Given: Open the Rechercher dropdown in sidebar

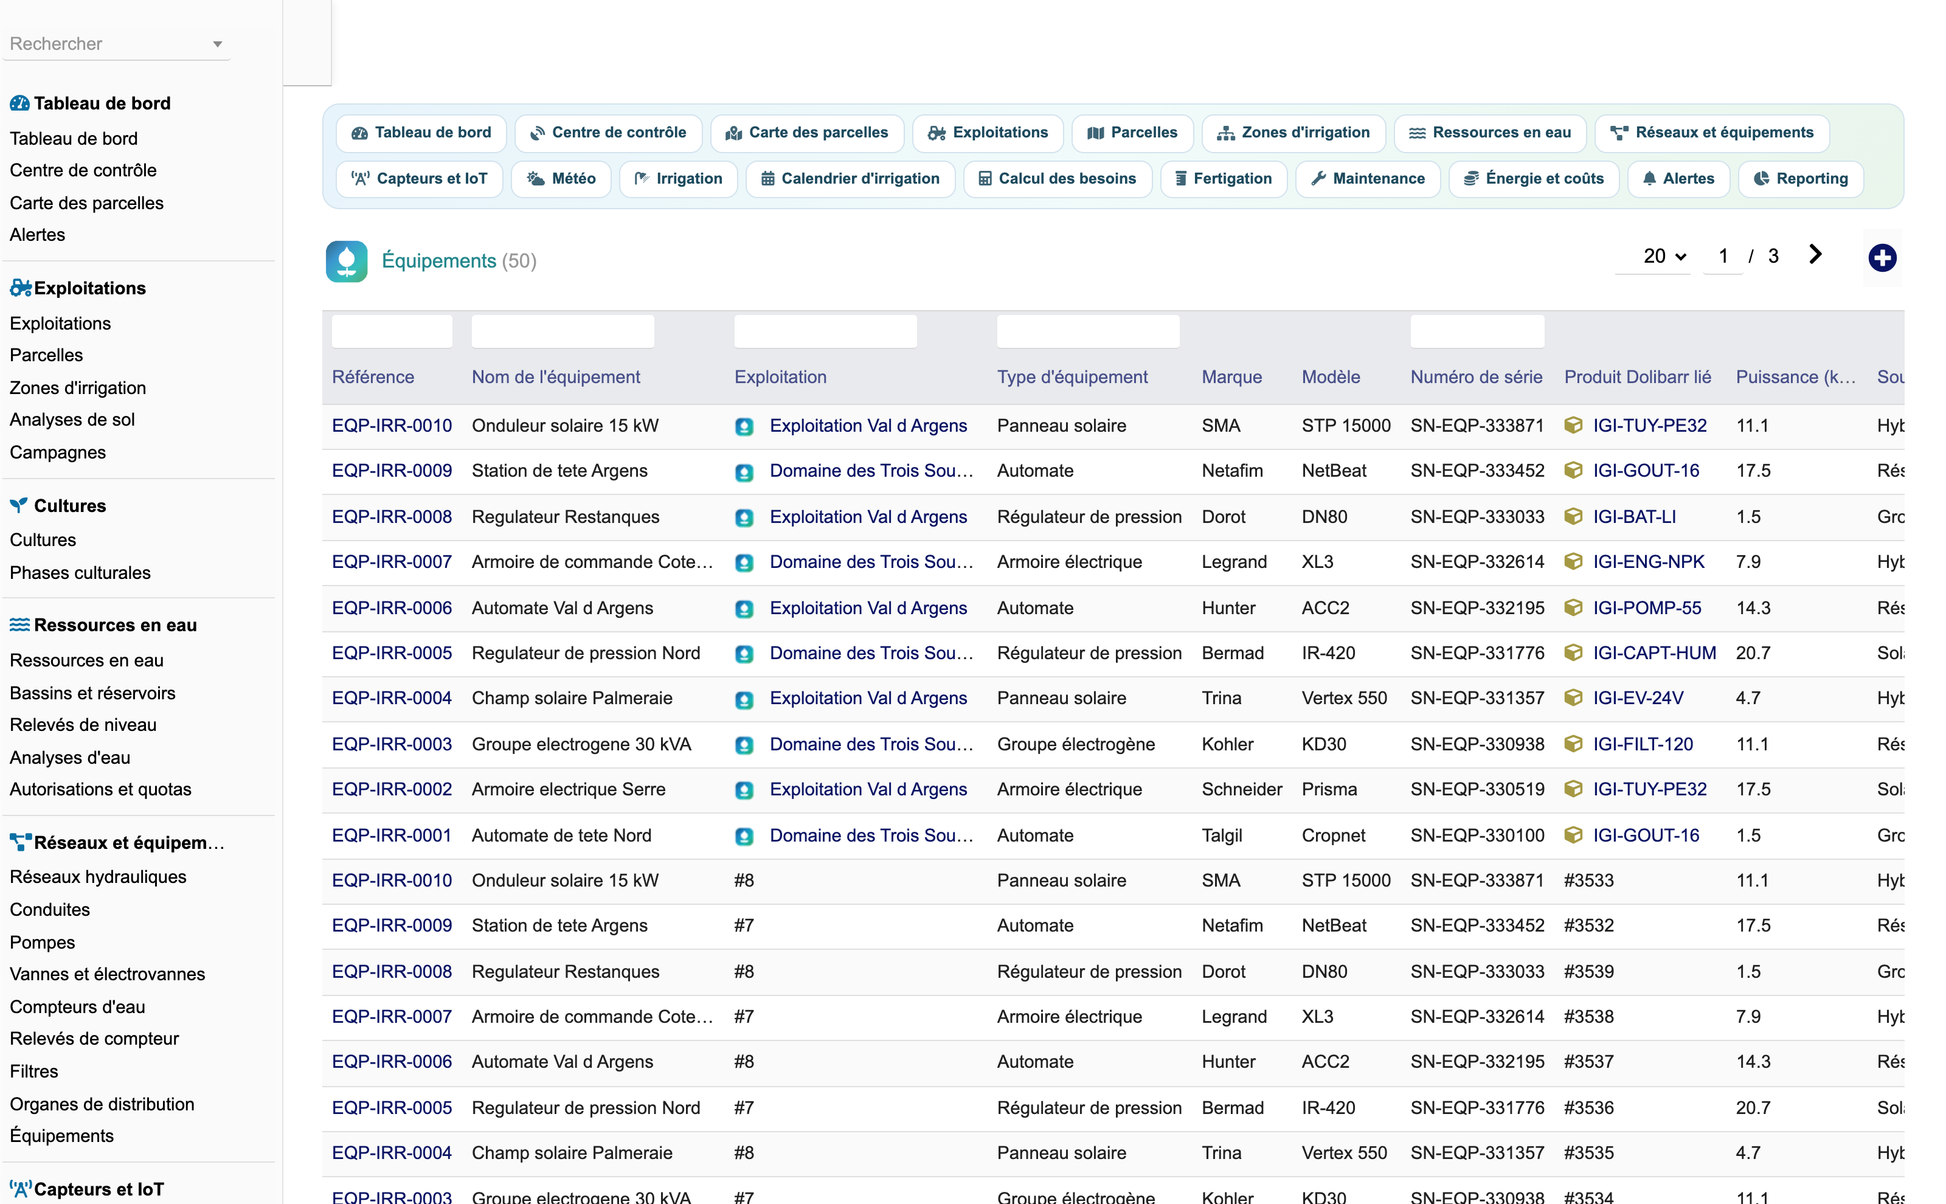Looking at the screenshot, I should tap(116, 44).
